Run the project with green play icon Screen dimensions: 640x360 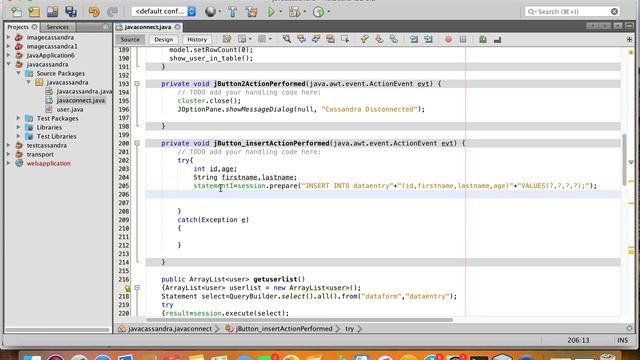[271, 12]
